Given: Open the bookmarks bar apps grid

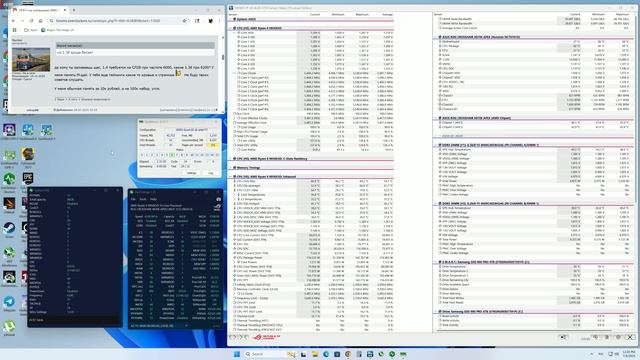Looking at the screenshot, I should coord(15,30).
